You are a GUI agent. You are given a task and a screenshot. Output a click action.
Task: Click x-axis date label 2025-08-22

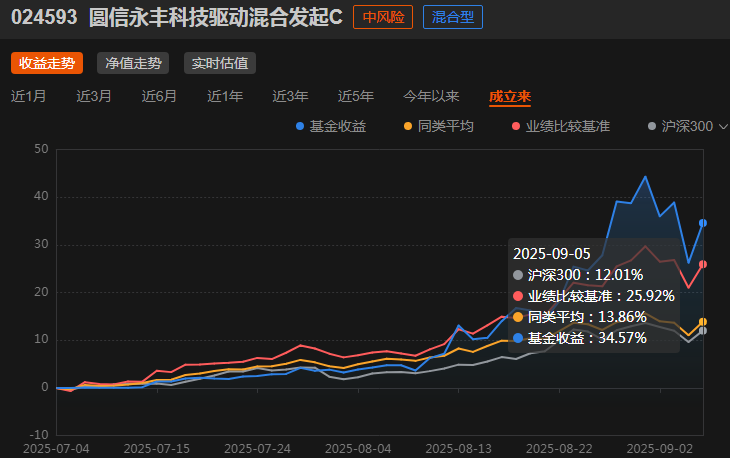click(559, 449)
